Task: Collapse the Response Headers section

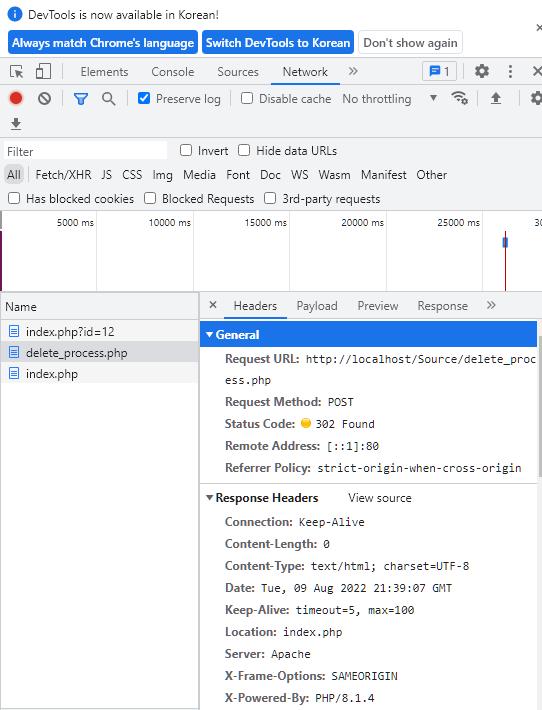Action: [x=209, y=498]
